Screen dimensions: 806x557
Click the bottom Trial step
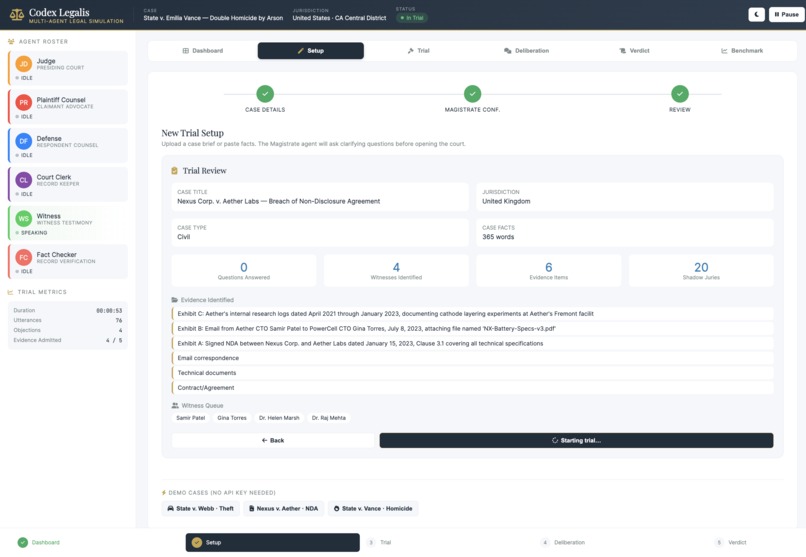click(379, 543)
